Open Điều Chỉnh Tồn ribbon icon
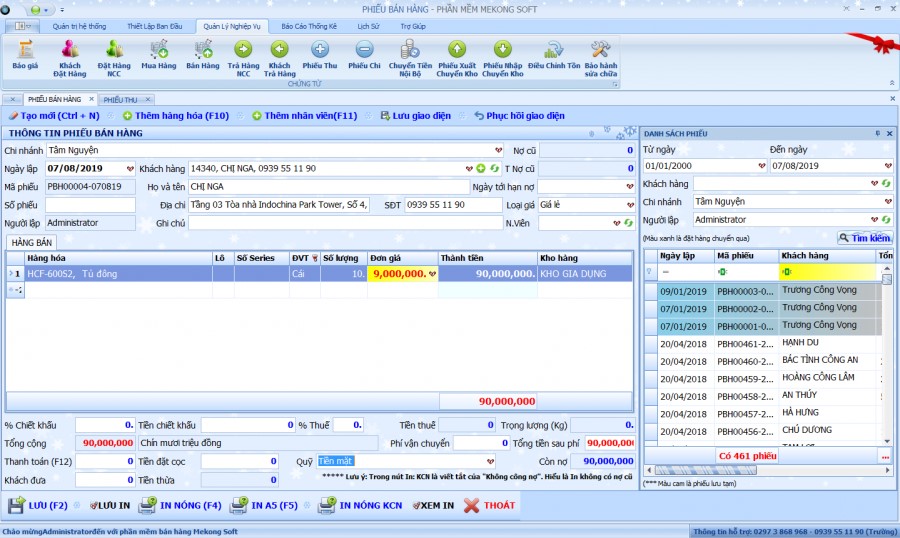This screenshot has height=538, width=900. (x=554, y=56)
